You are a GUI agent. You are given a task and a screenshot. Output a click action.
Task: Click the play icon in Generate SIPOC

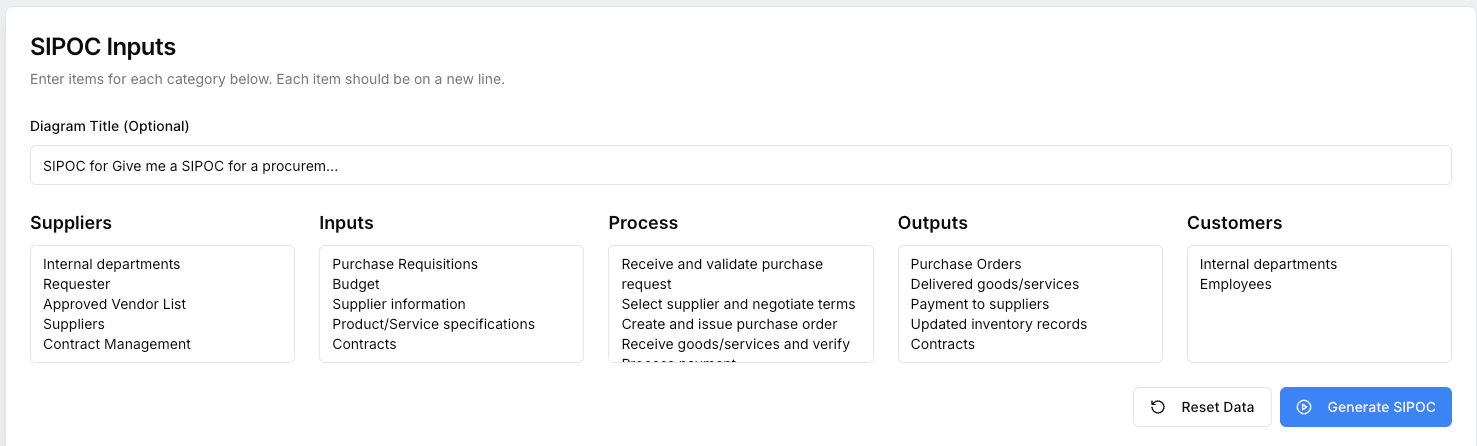1304,407
